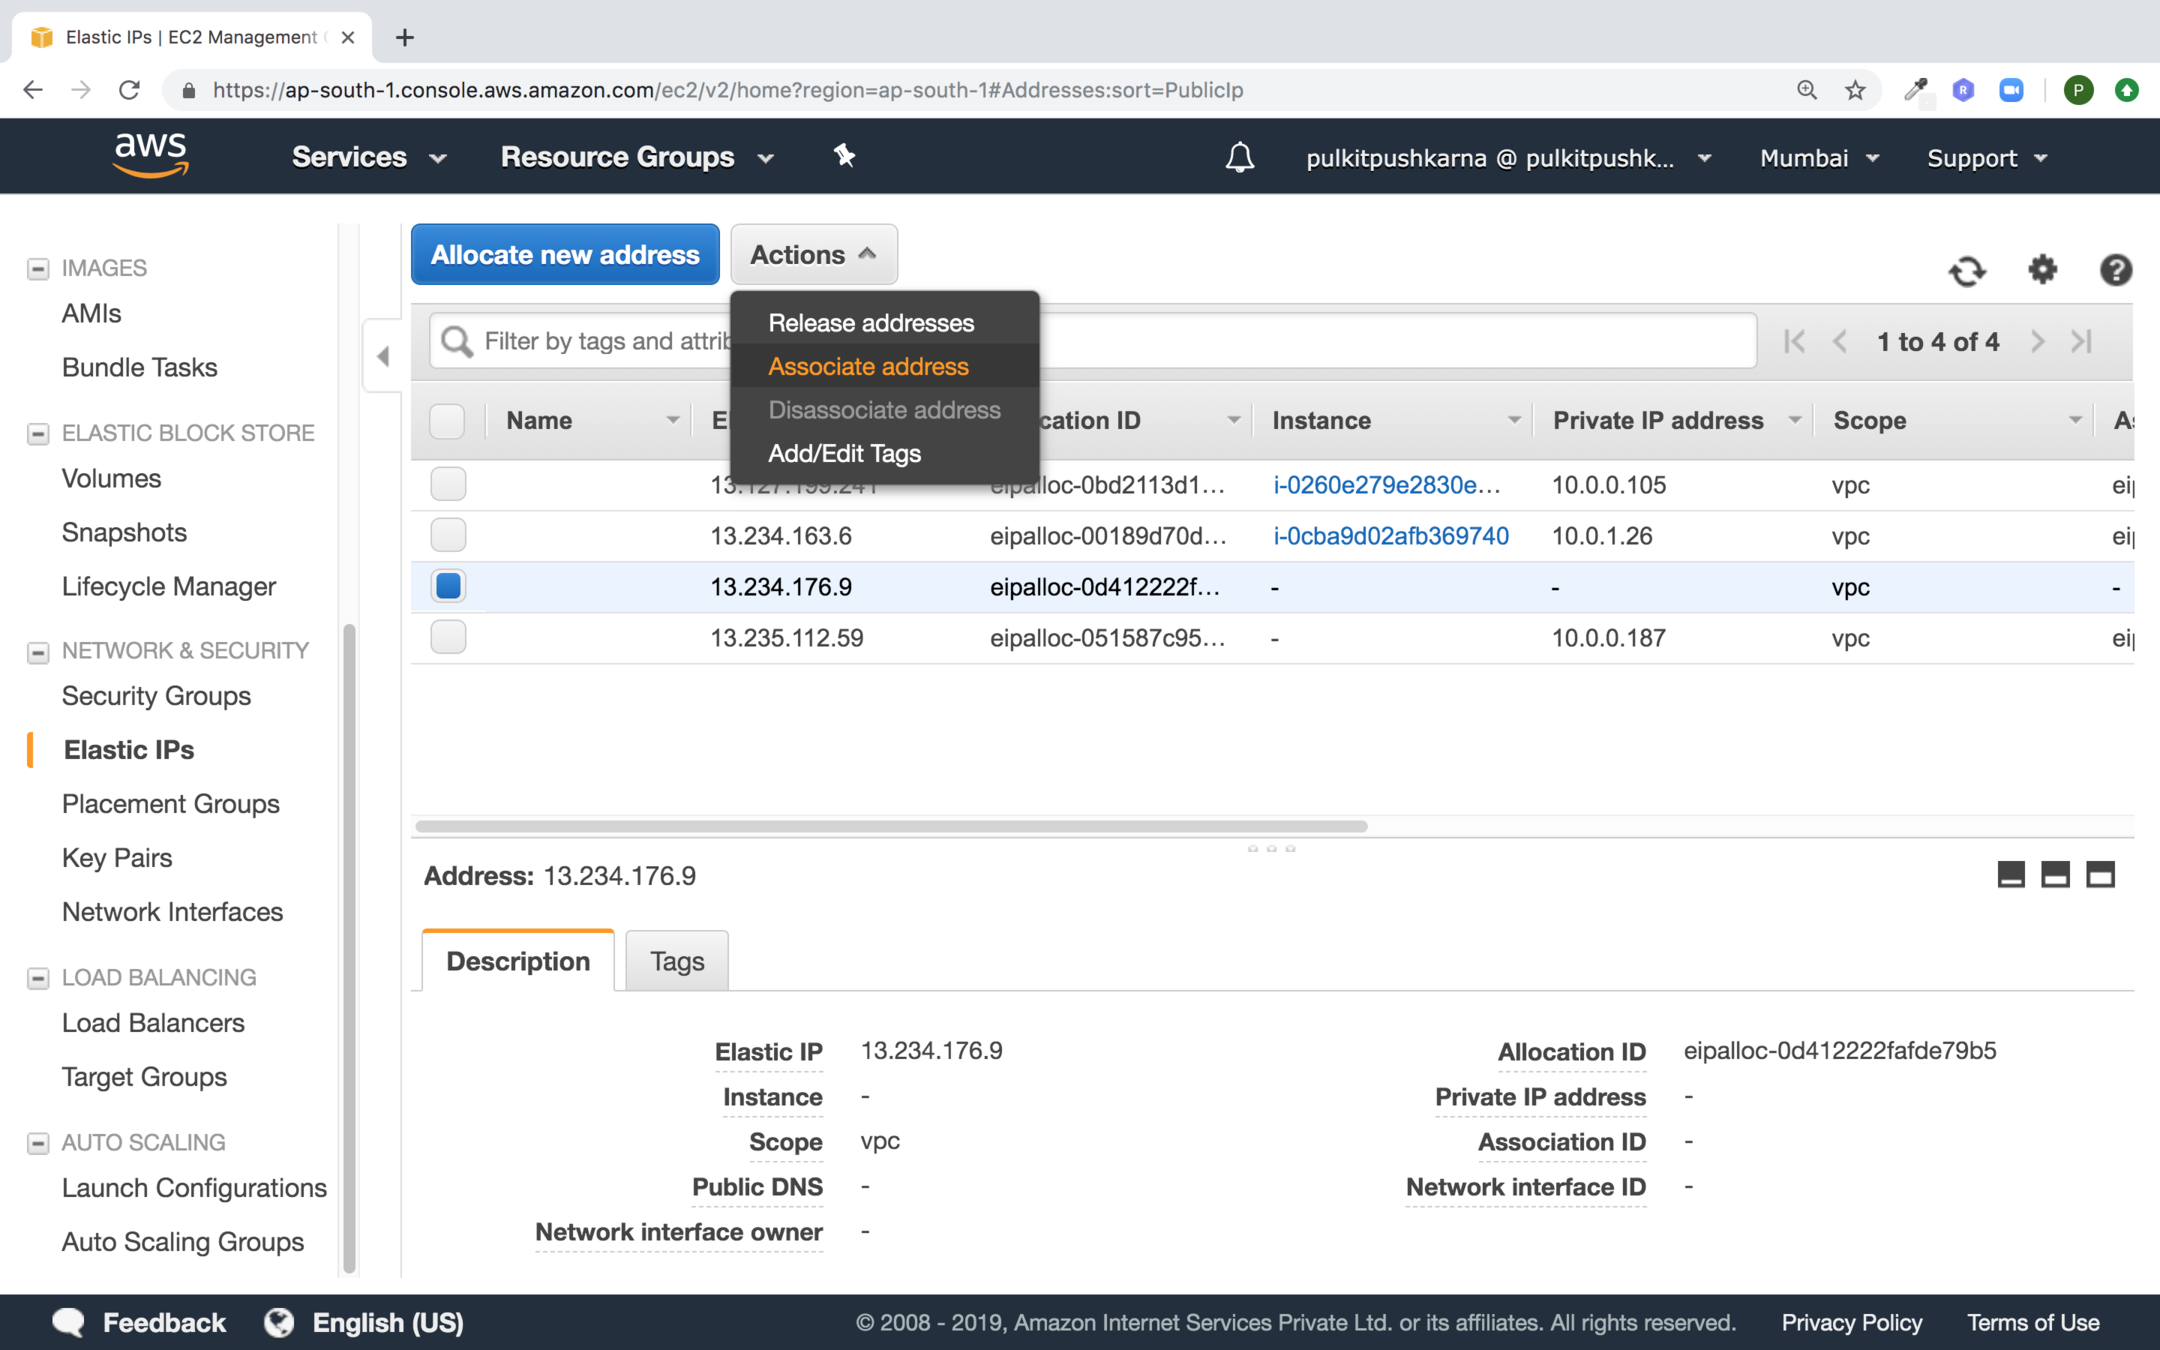Refresh the Elastic IPs table
Viewport: 2160px width, 1350px height.
[1967, 271]
